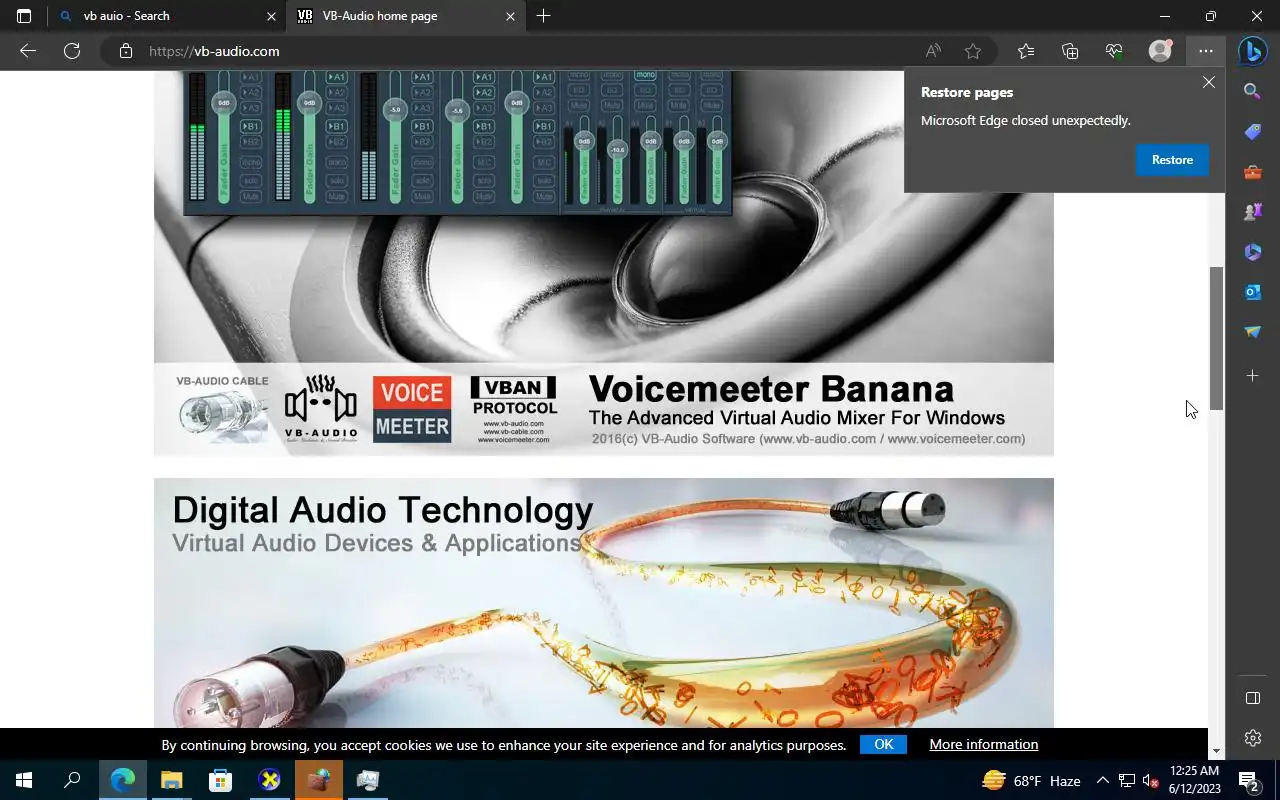Select the 'VB-Audio home page' tab
Viewport: 1280px width, 800px height.
(406, 16)
